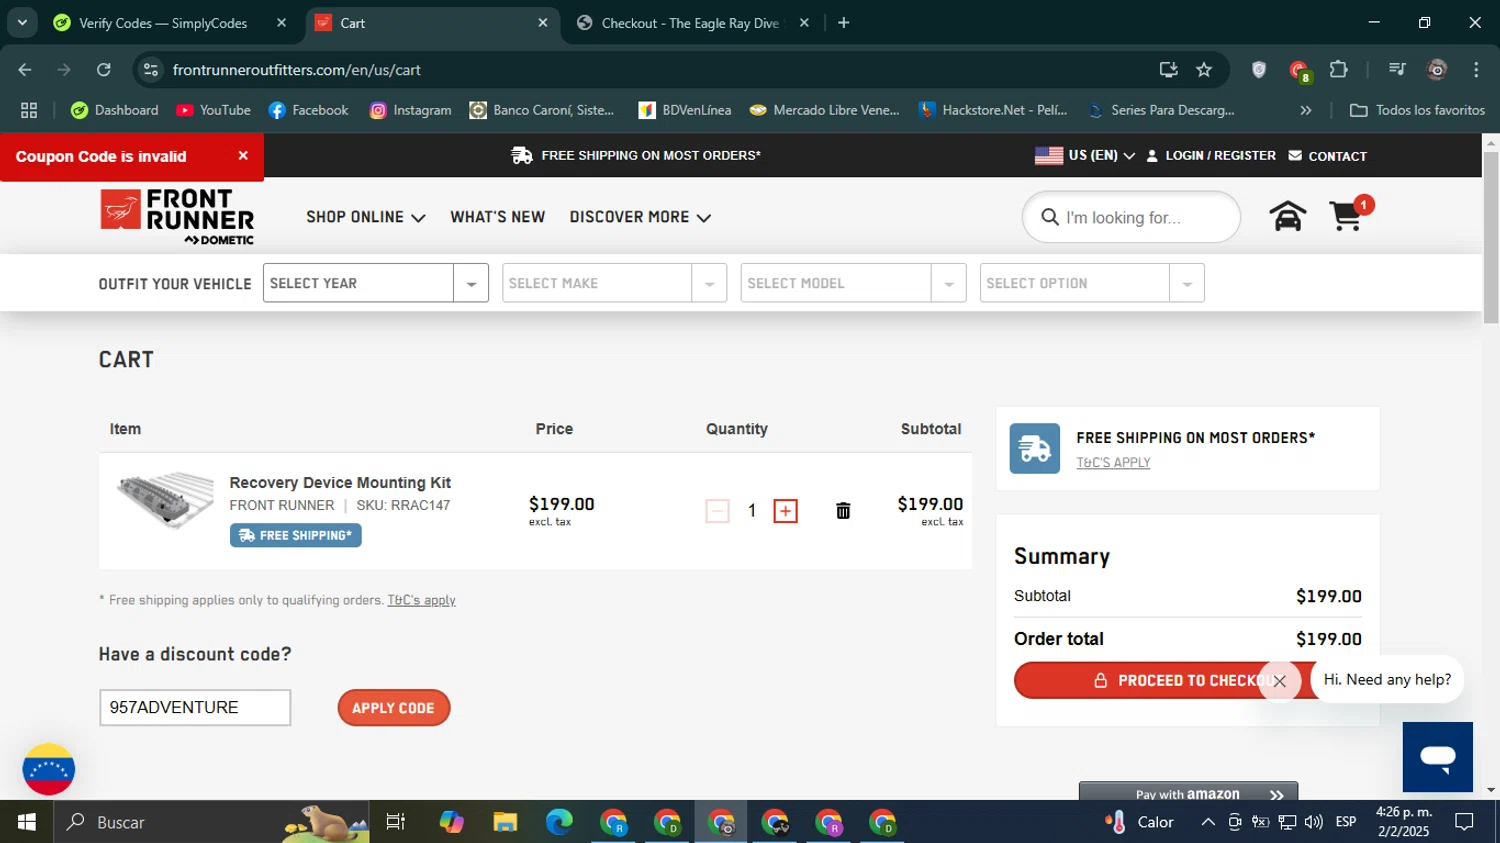Viewport: 1500px width, 843px height.
Task: Open the SELECT MAKE dropdown
Action: tap(614, 283)
